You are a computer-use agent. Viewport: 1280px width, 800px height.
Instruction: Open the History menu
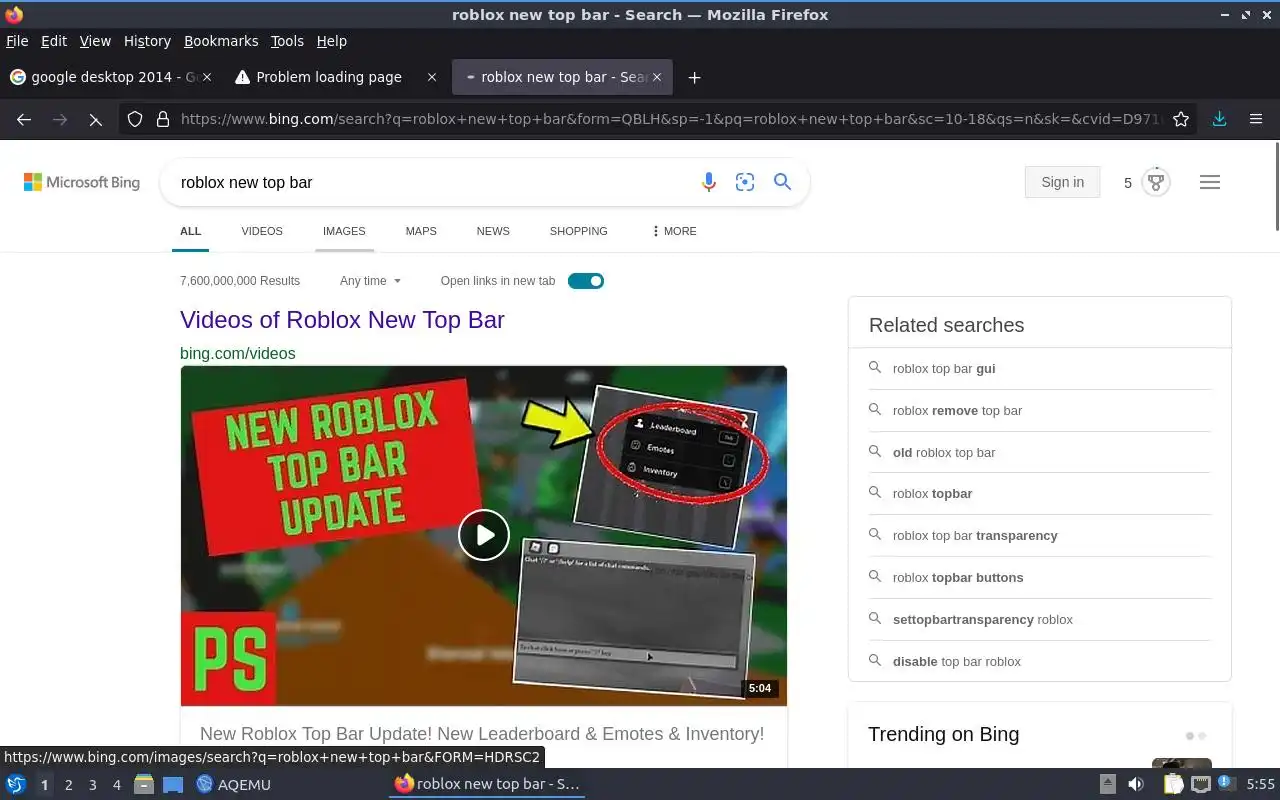coord(147,41)
